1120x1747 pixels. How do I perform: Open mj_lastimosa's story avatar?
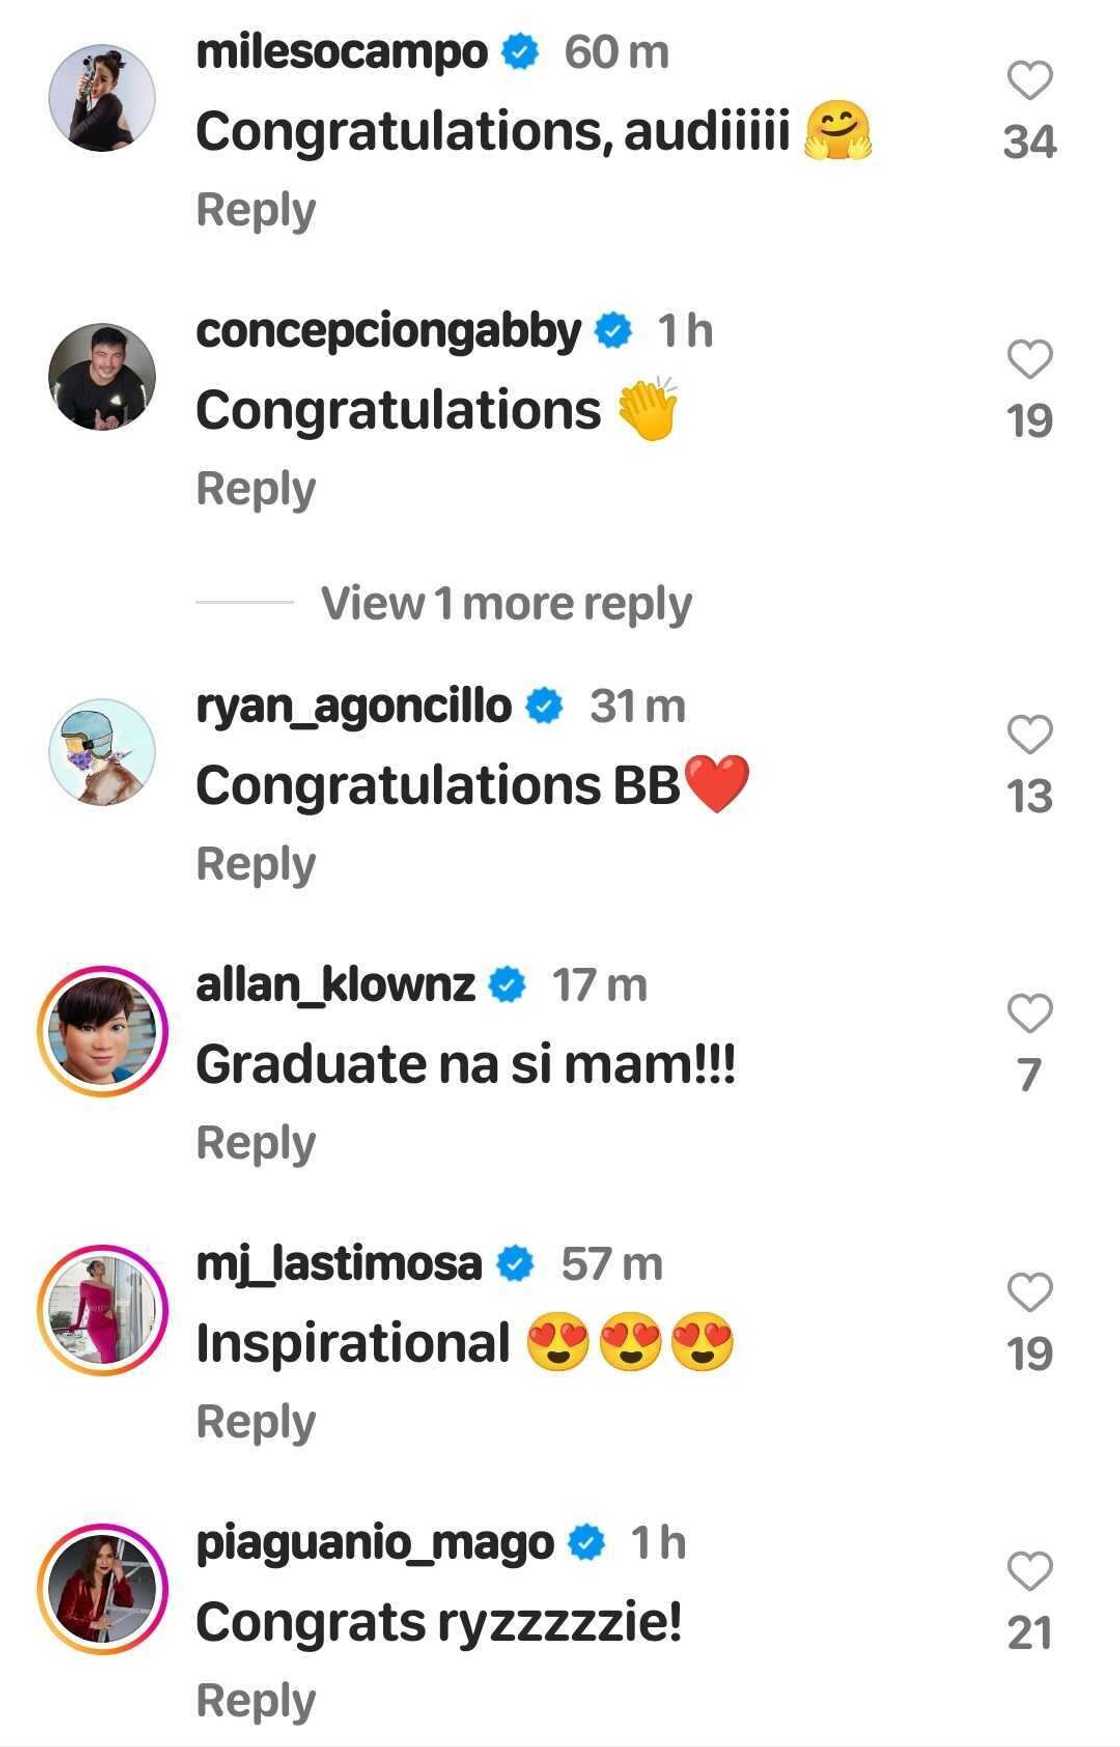[x=102, y=1310]
